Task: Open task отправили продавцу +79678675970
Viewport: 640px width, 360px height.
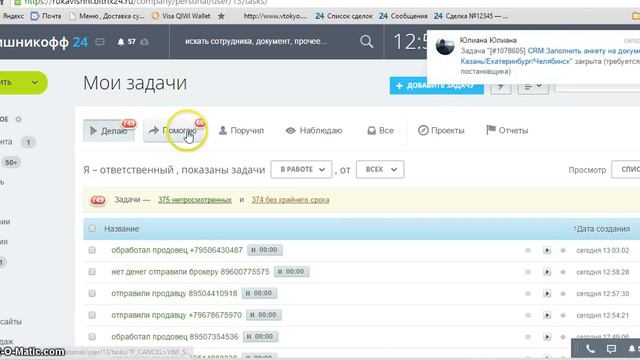Action: point(176,315)
